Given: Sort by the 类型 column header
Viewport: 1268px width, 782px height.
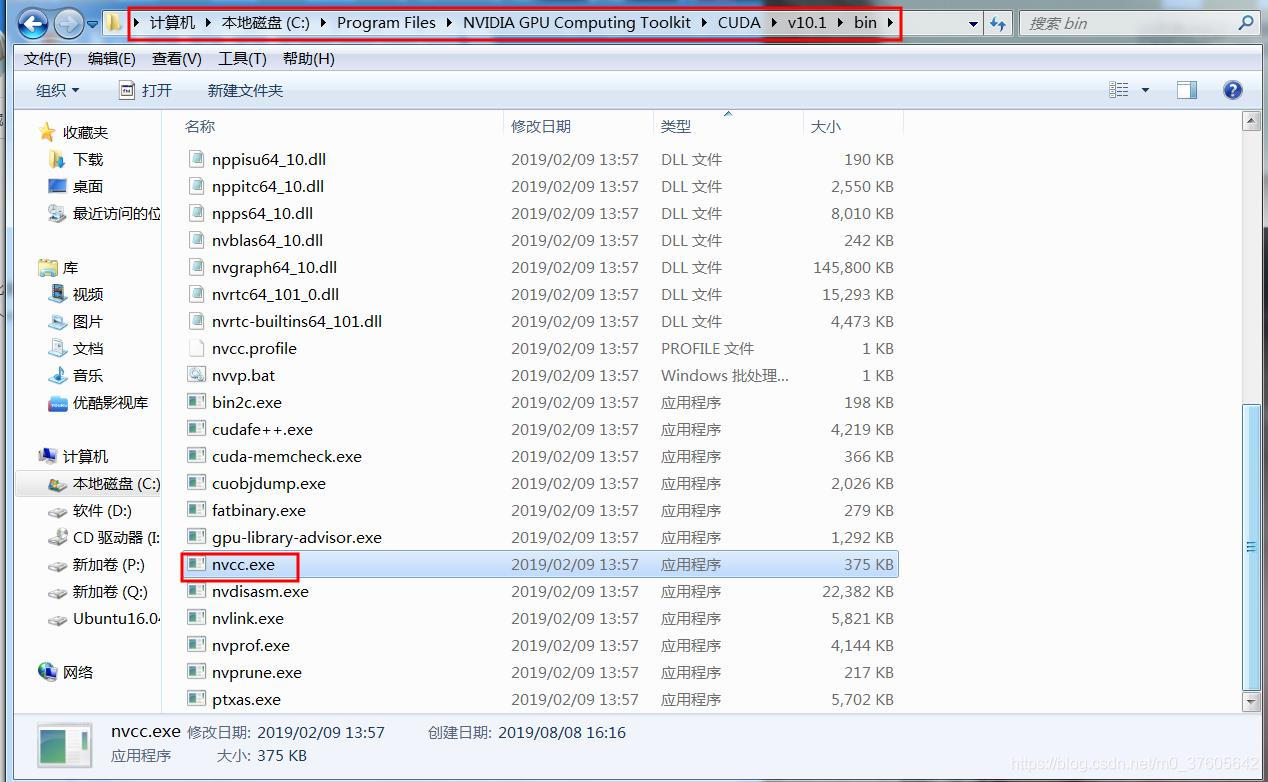Looking at the screenshot, I should [676, 126].
